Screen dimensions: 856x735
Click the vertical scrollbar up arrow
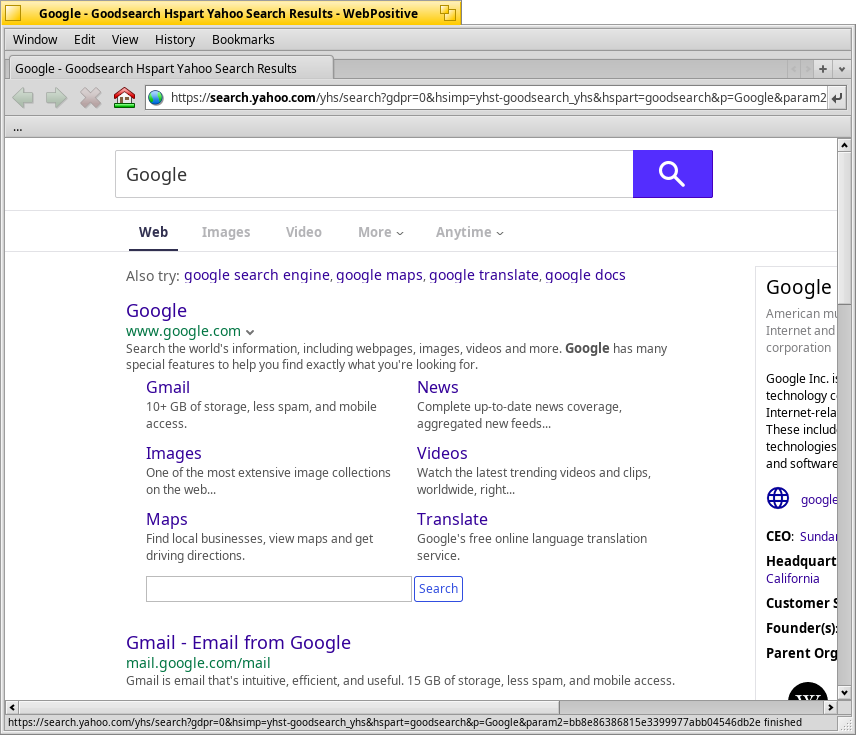(844, 145)
